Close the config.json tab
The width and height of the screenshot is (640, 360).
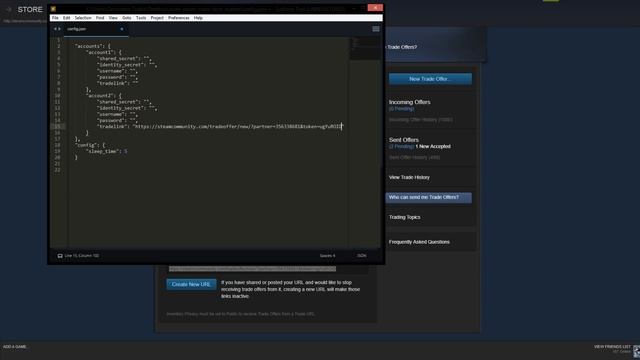click(x=122, y=29)
